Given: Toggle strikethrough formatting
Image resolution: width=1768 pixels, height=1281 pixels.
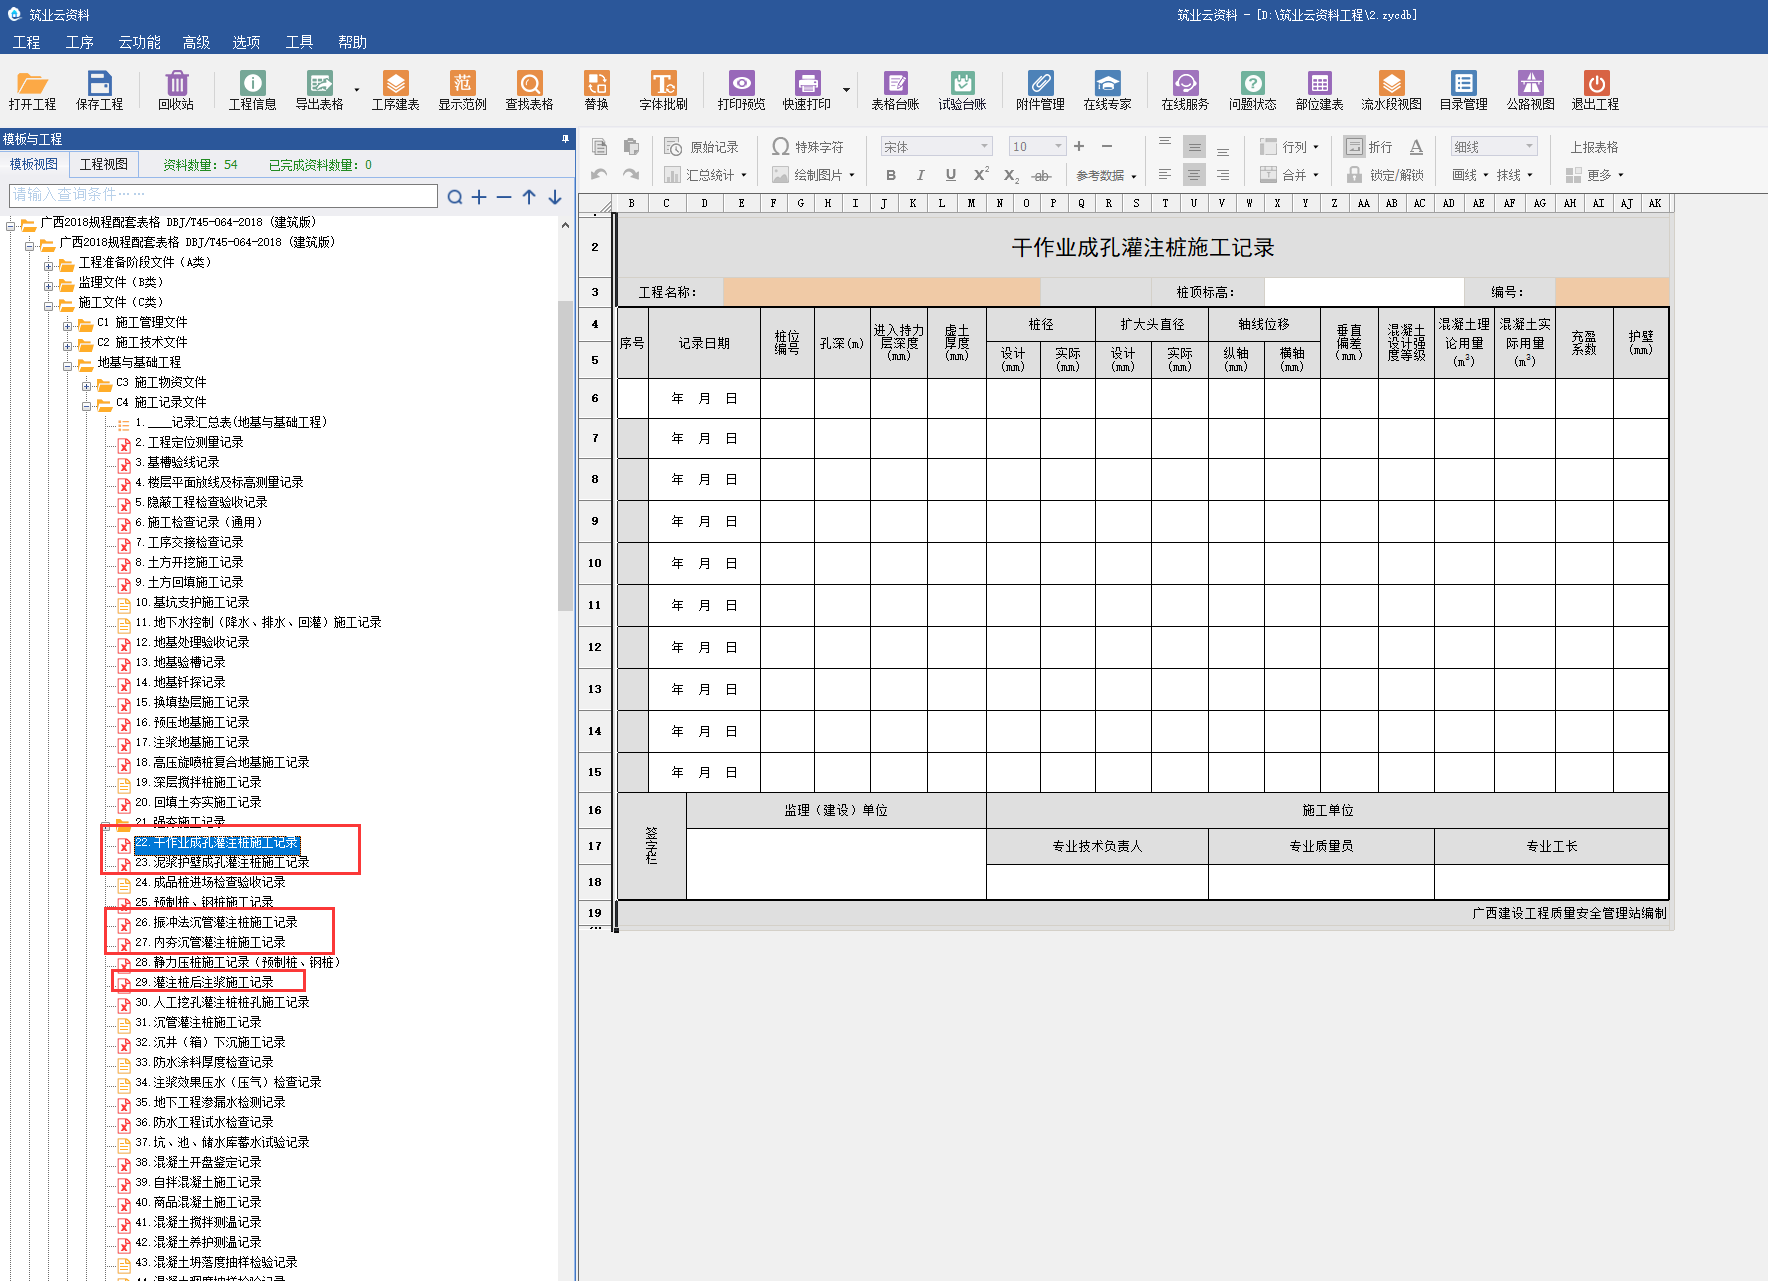Looking at the screenshot, I should click(x=1041, y=175).
